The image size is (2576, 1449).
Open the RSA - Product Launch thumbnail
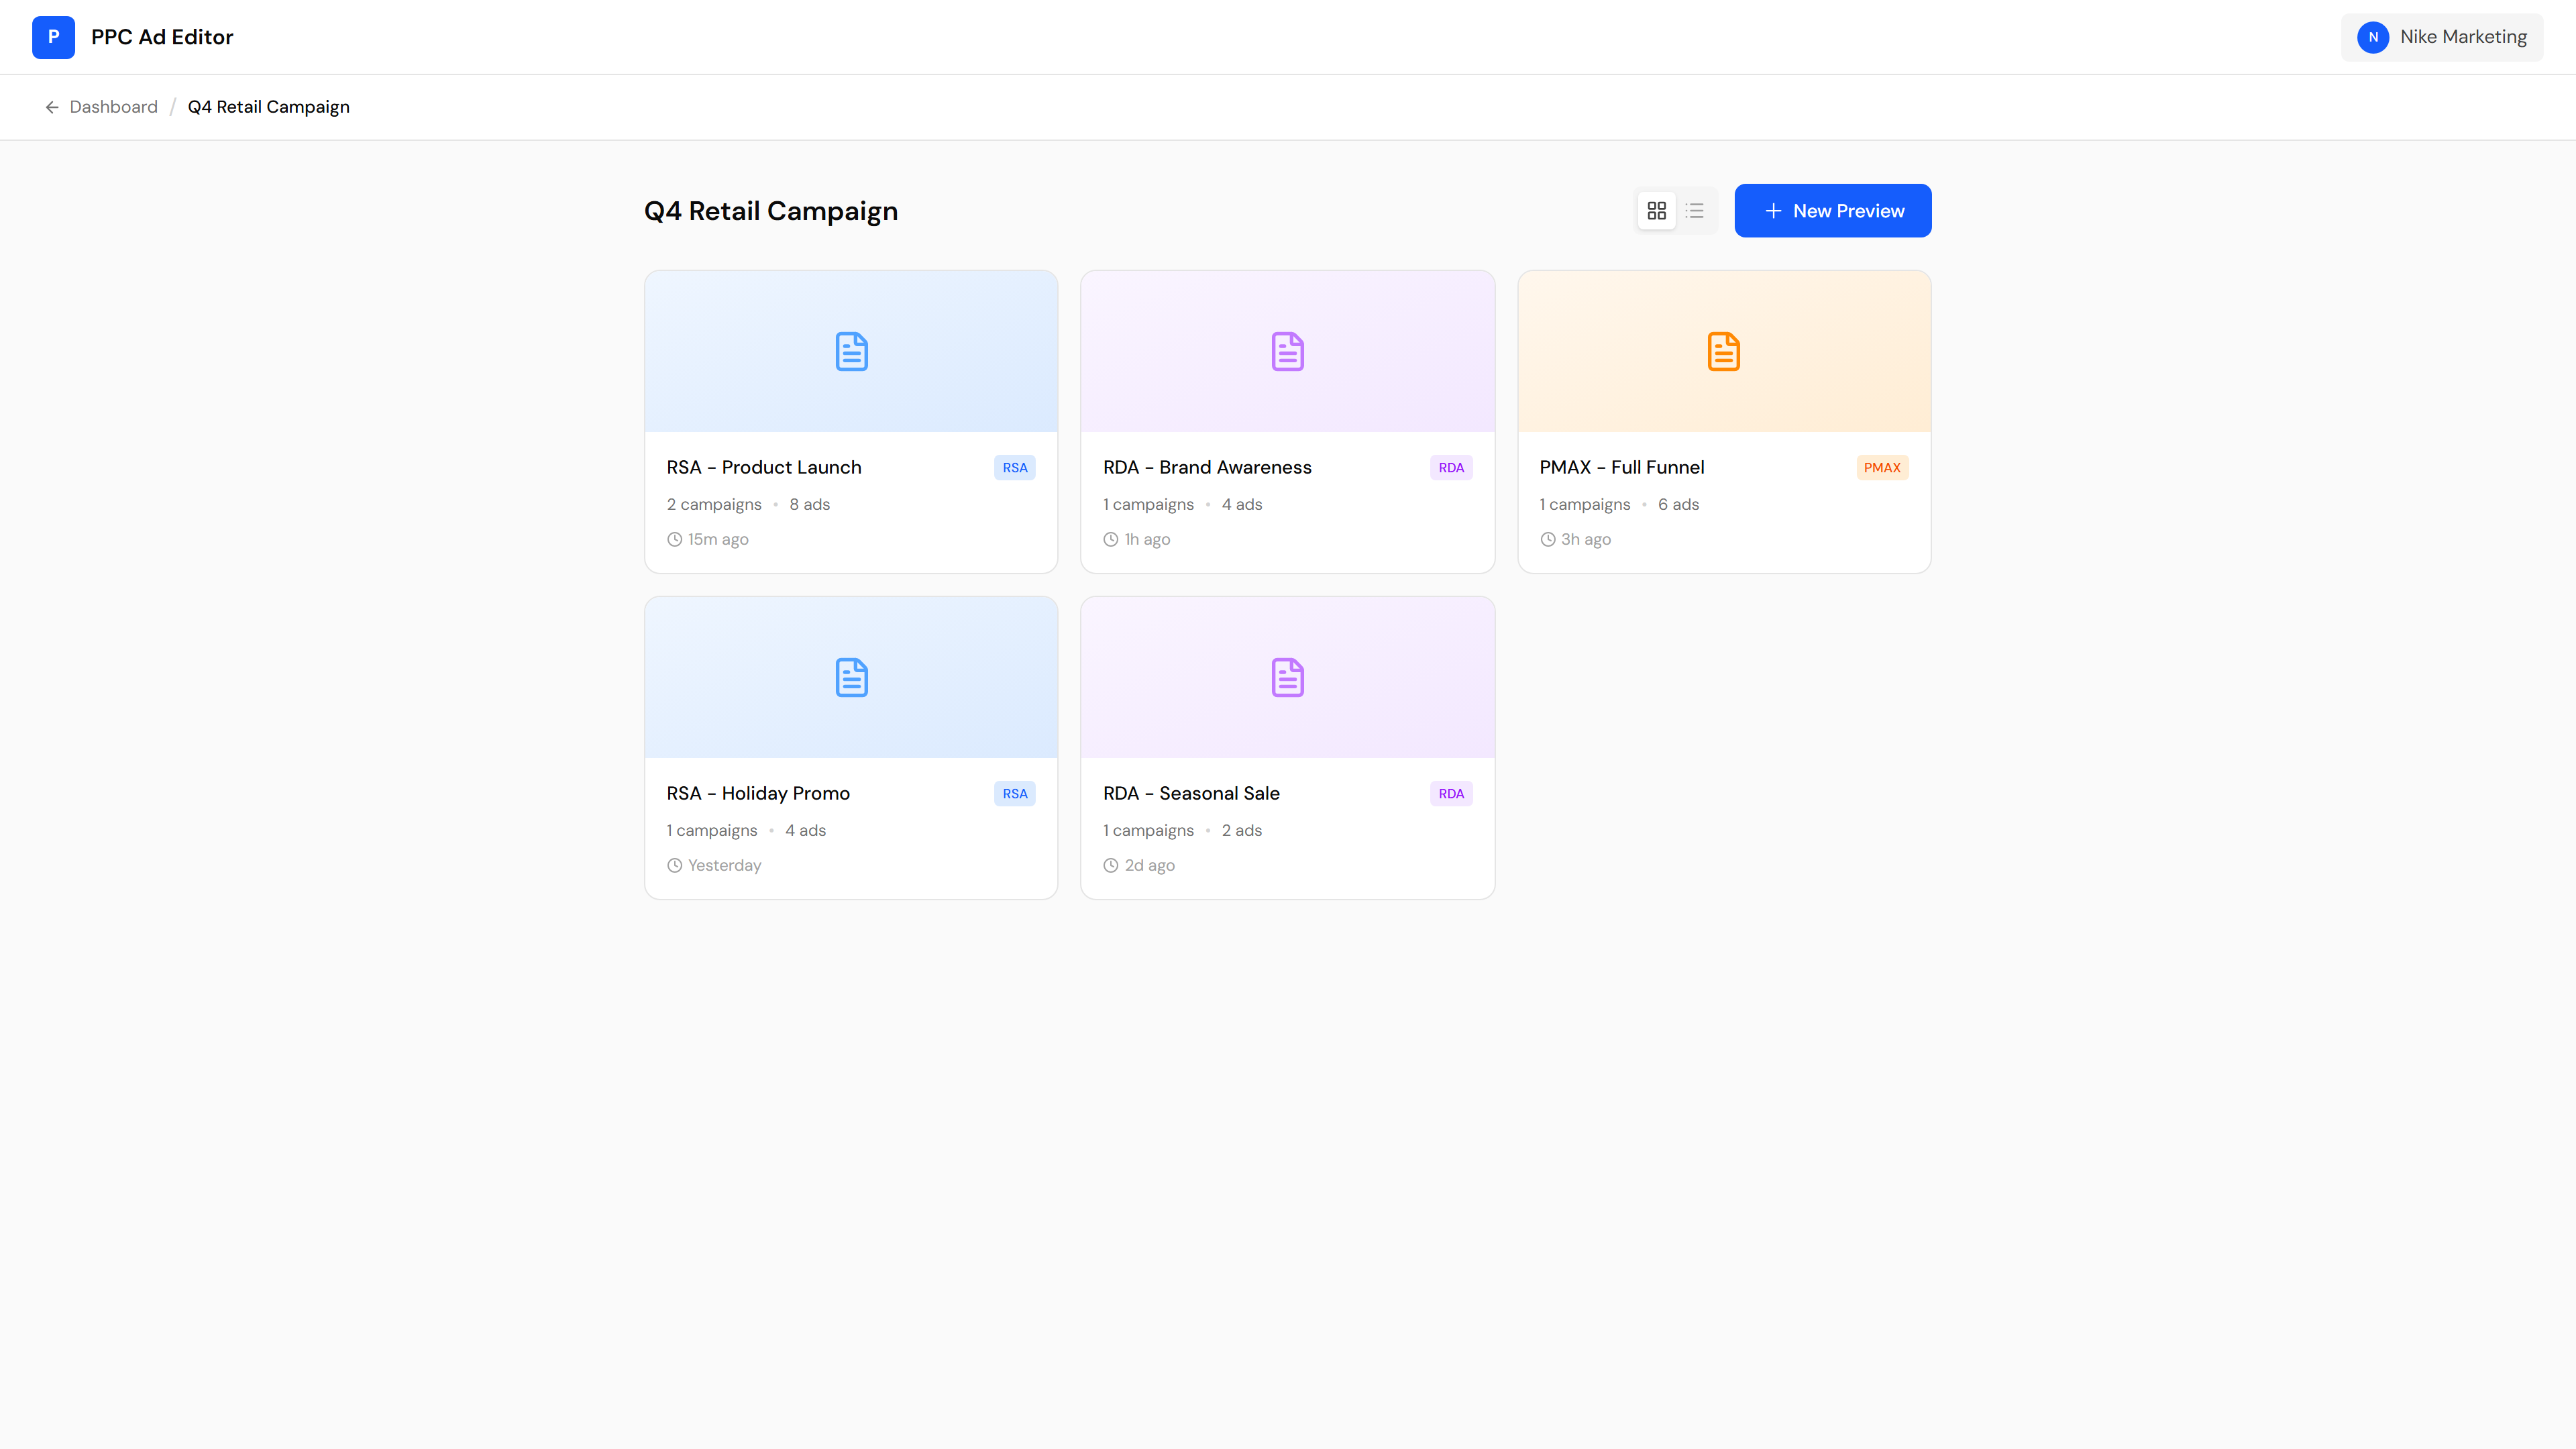[x=851, y=351]
